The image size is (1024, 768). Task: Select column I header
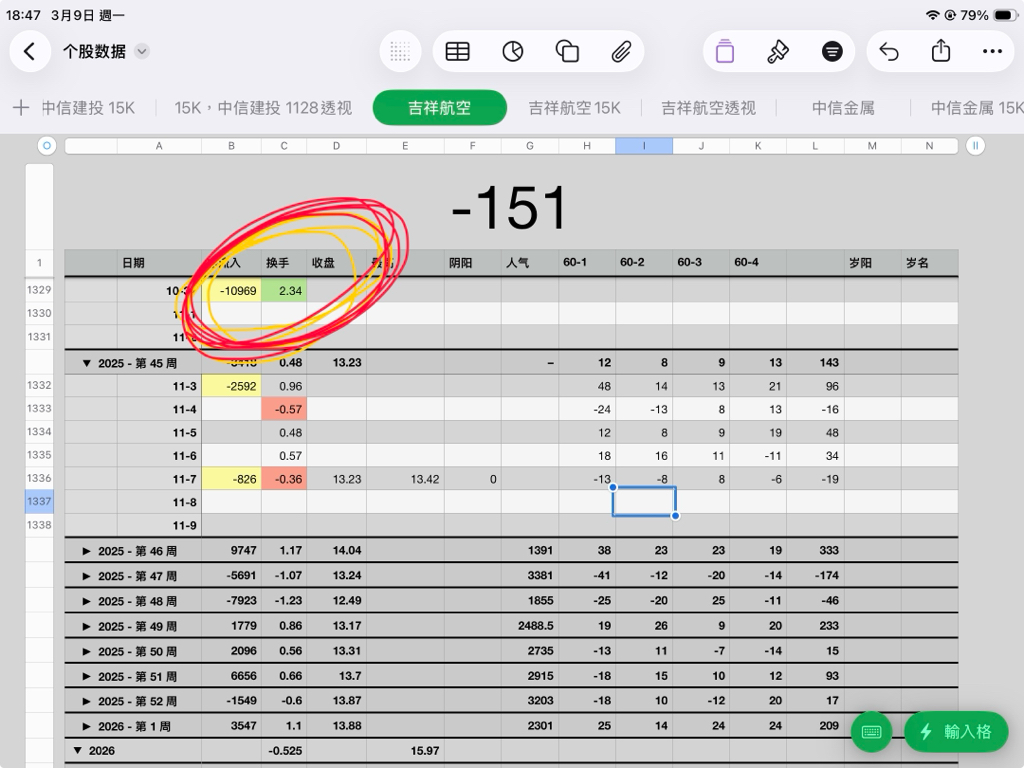[643, 146]
